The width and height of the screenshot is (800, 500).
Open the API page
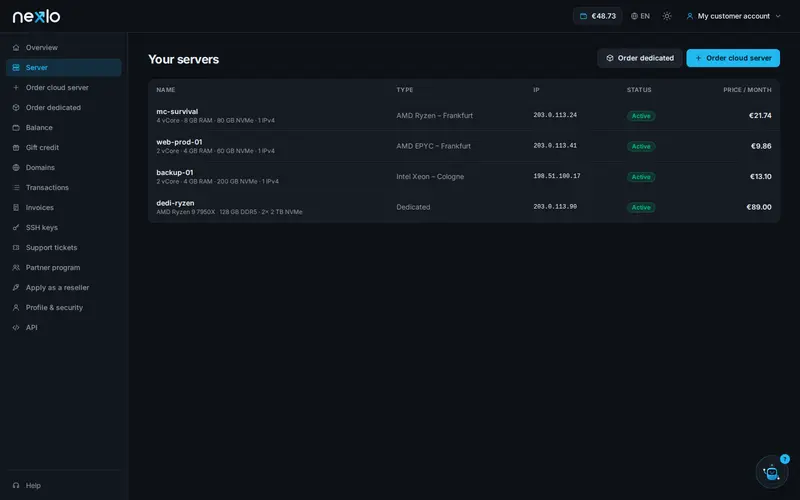[x=64, y=328]
